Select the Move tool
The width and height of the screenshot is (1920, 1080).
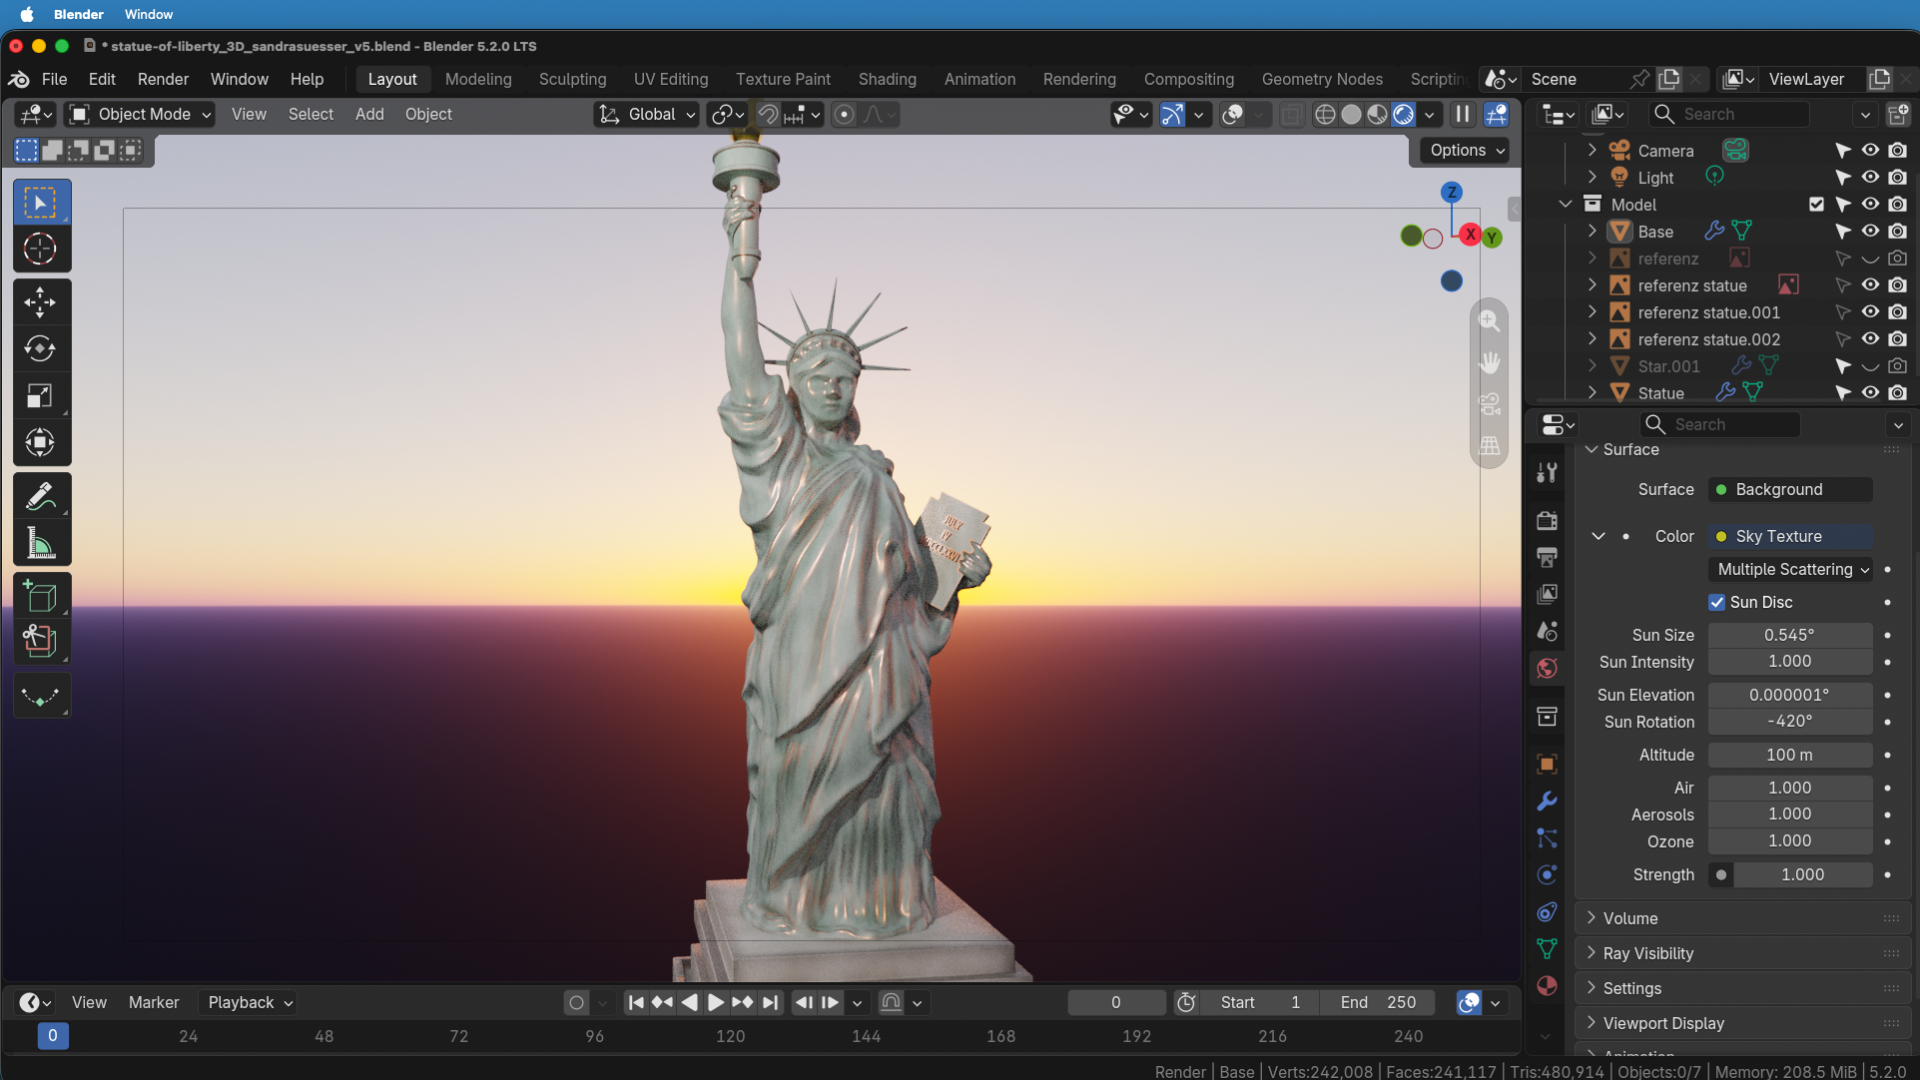41,302
